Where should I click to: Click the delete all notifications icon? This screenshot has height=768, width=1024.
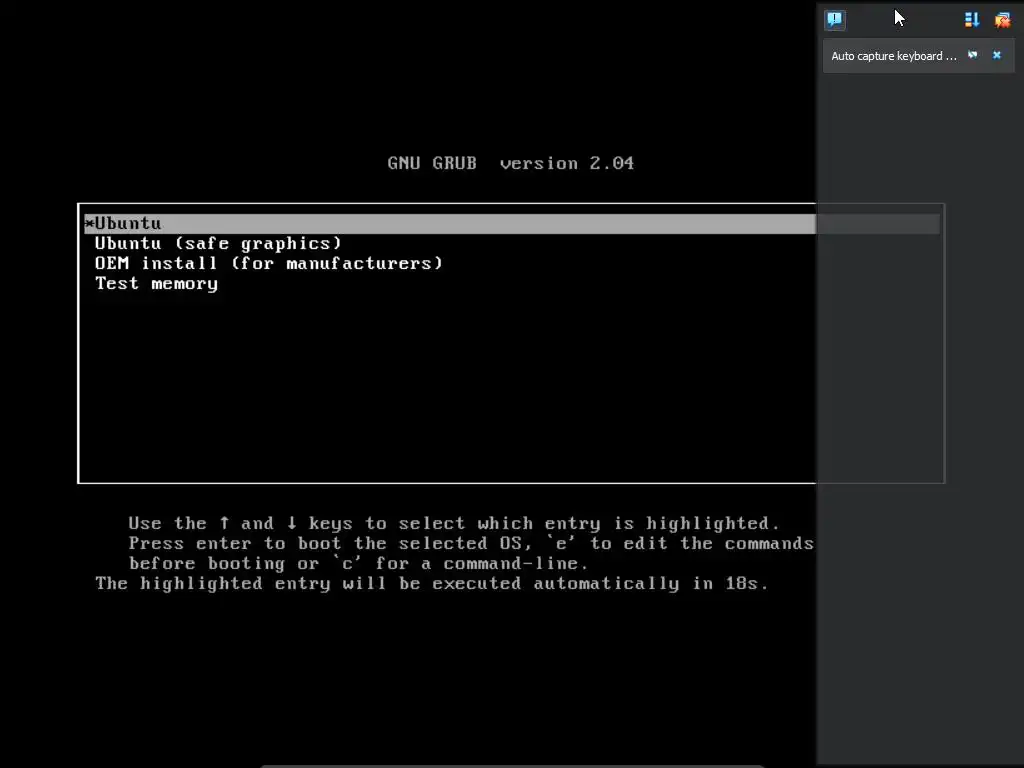click(1002, 20)
